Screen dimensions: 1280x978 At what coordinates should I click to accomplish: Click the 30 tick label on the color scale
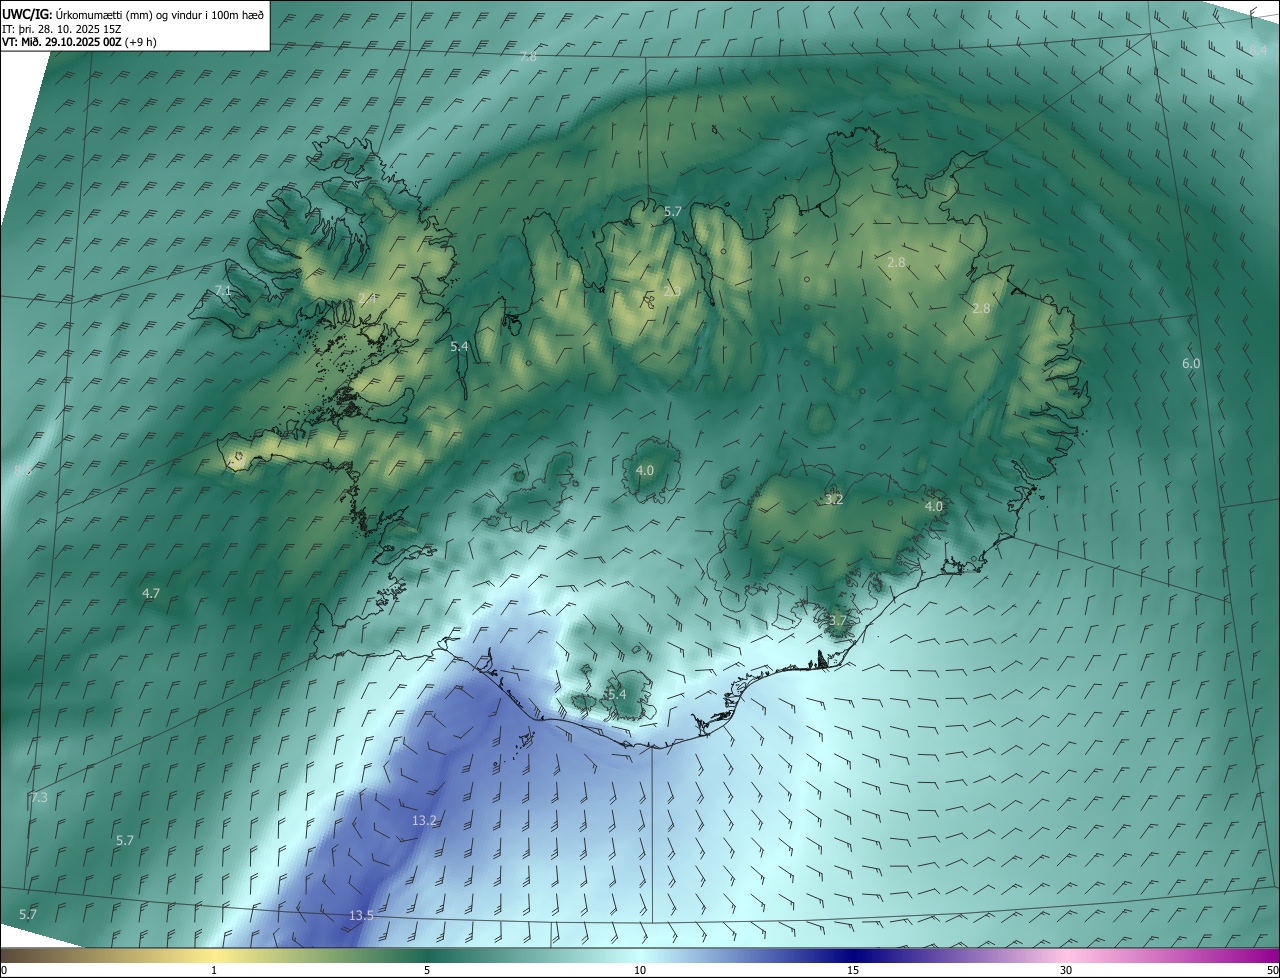(1066, 970)
